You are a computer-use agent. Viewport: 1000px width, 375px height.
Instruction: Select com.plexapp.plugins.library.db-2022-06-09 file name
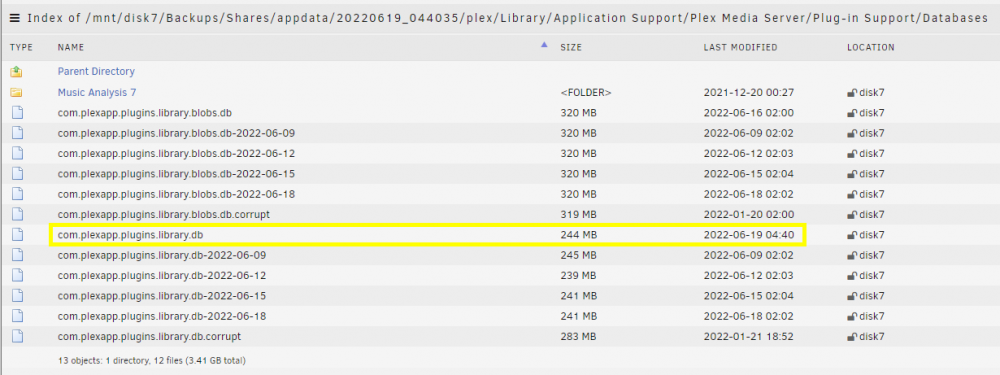click(x=162, y=255)
